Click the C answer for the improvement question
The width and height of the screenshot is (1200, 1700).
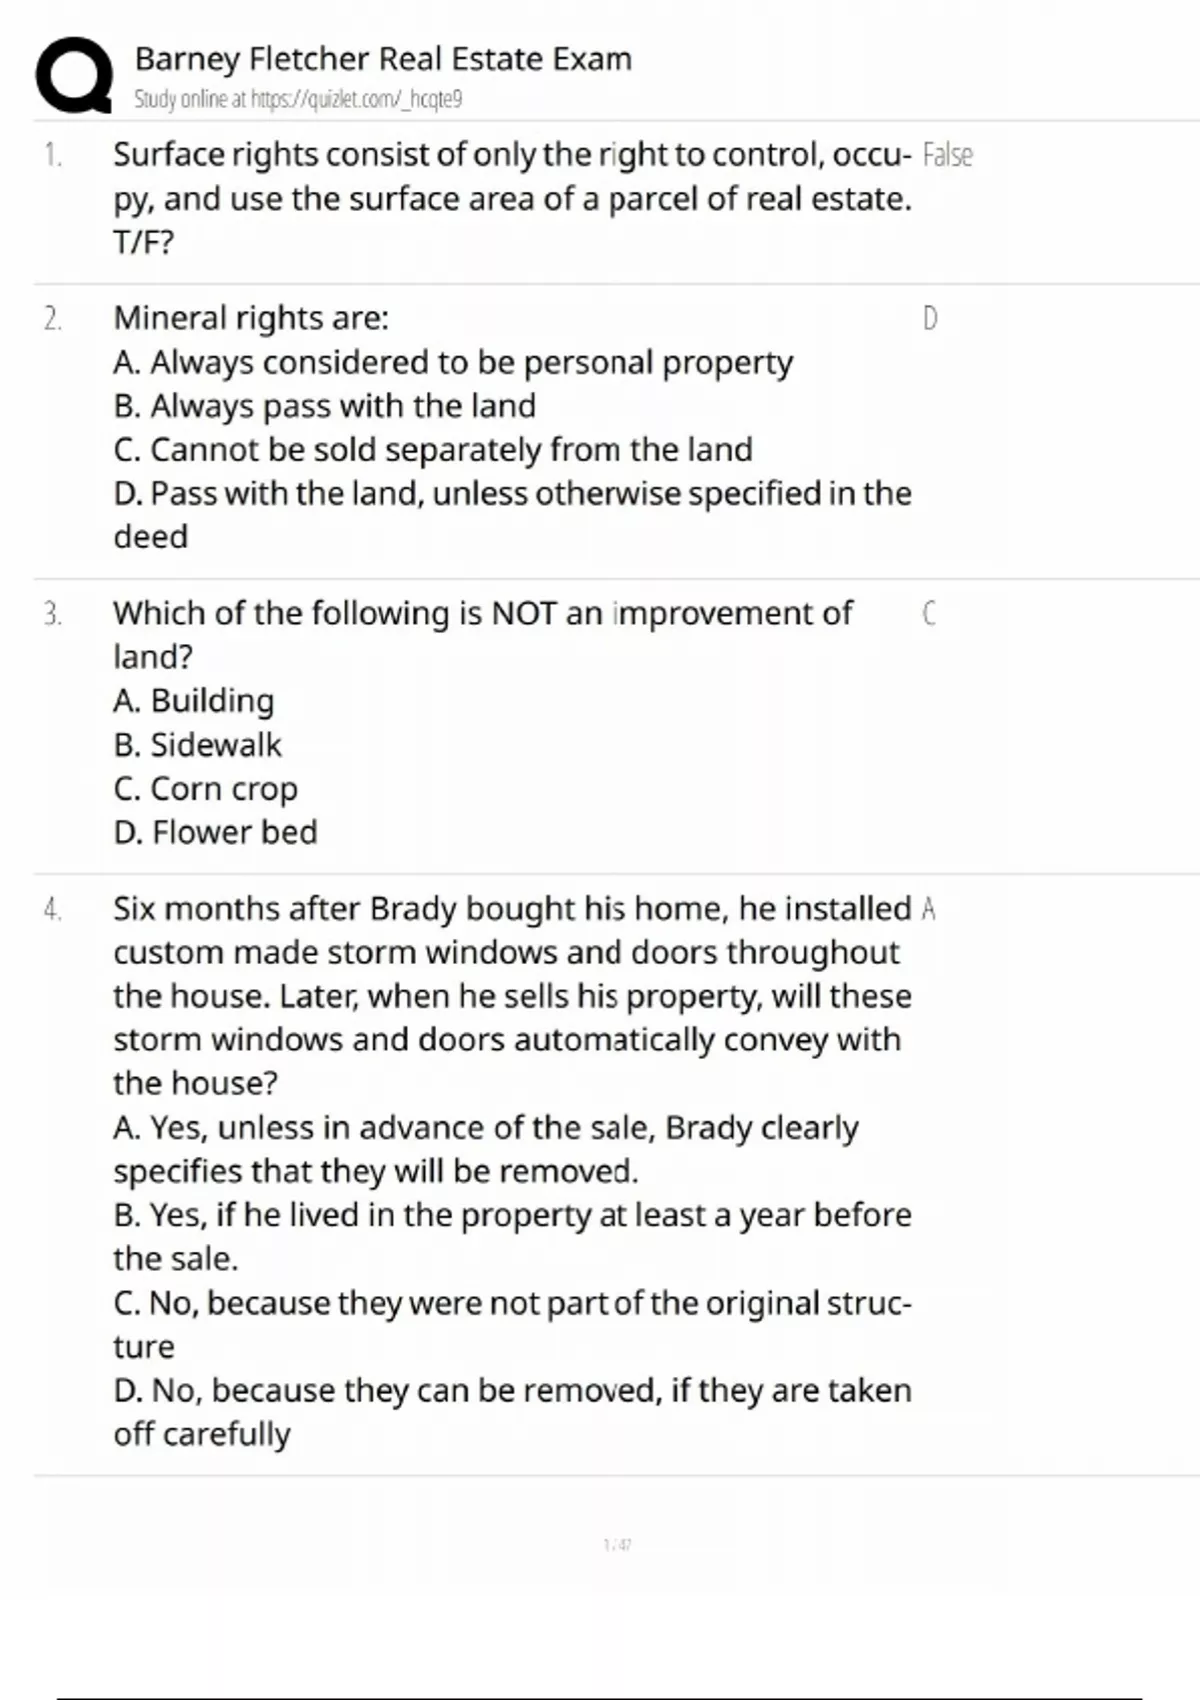929,613
